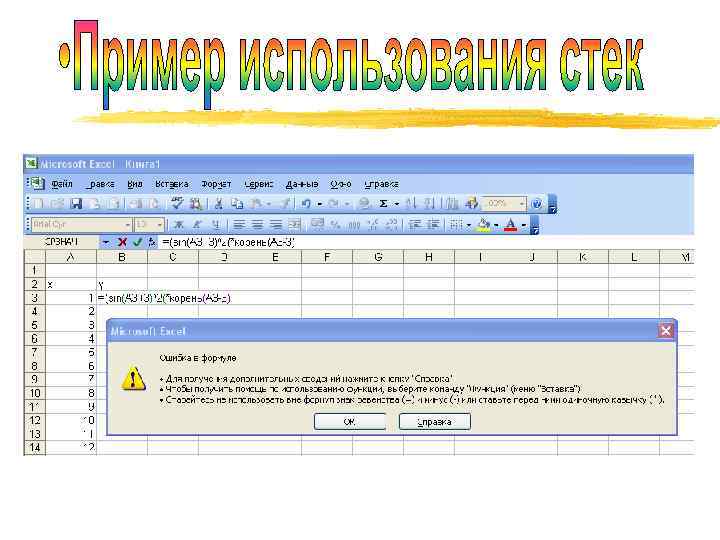Expand the AutoSum functions arrow

coord(397,203)
